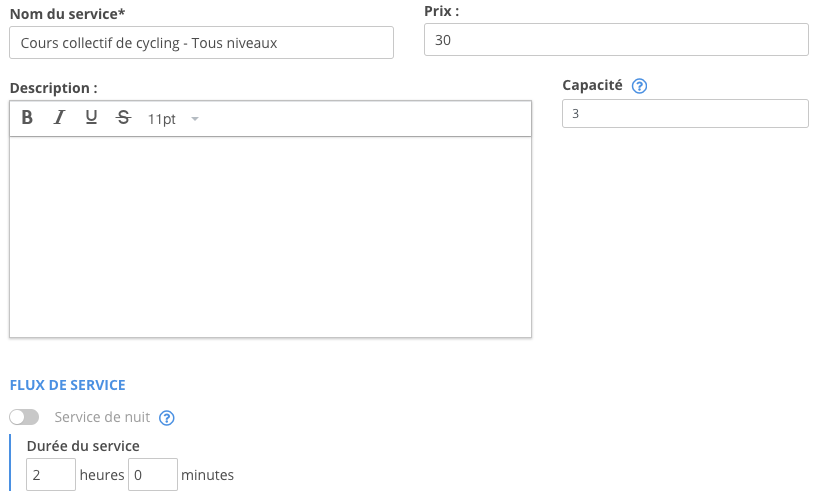Enable underline formatting in the editor
The image size is (827, 499).
(x=91, y=118)
